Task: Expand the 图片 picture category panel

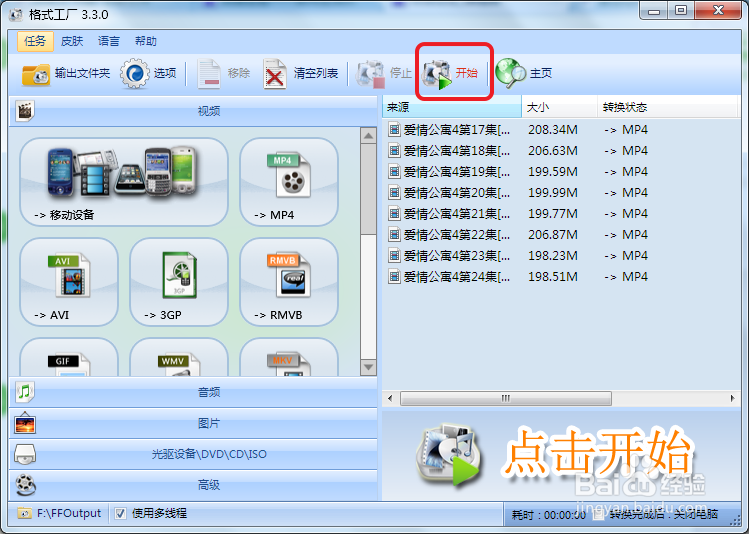Action: (x=193, y=423)
